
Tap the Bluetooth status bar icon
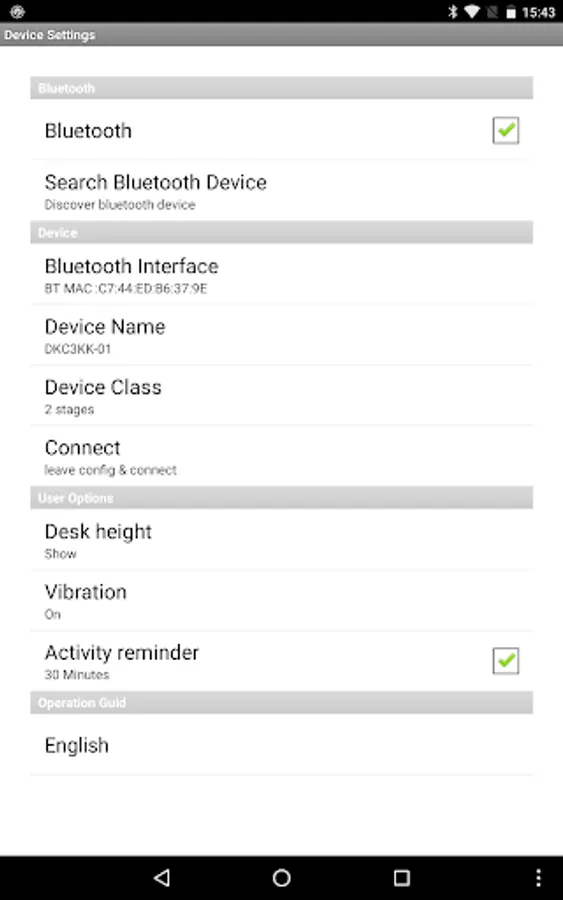(453, 11)
